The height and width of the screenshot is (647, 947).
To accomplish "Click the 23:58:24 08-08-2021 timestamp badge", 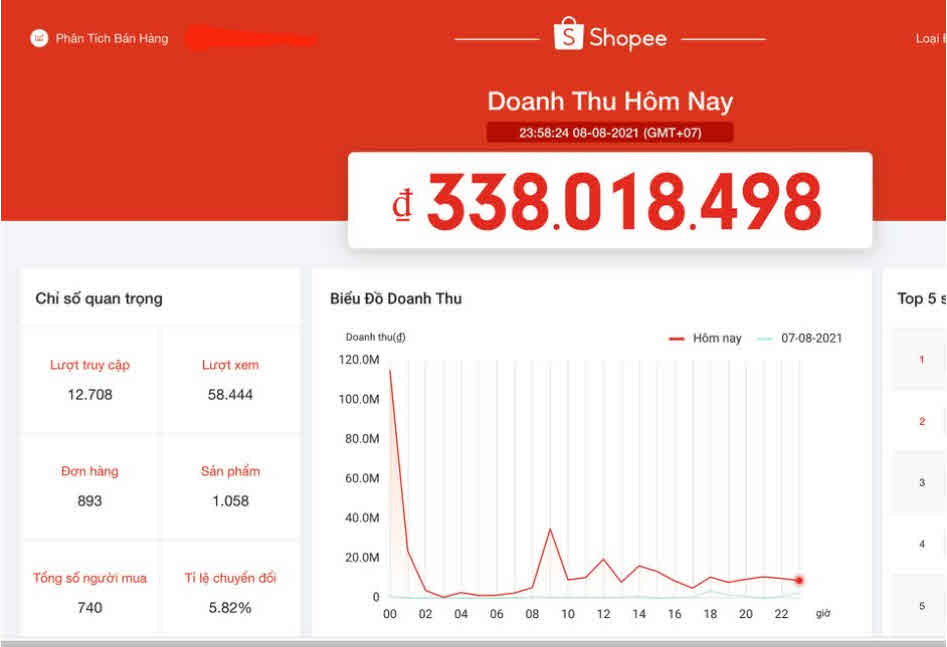I will (610, 132).
